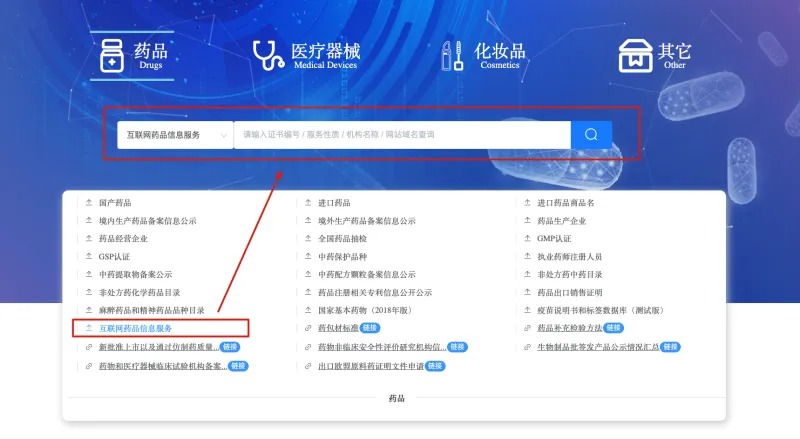Click the icon beside 国产药品
Viewport: 800px width, 439px height.
(x=88, y=203)
